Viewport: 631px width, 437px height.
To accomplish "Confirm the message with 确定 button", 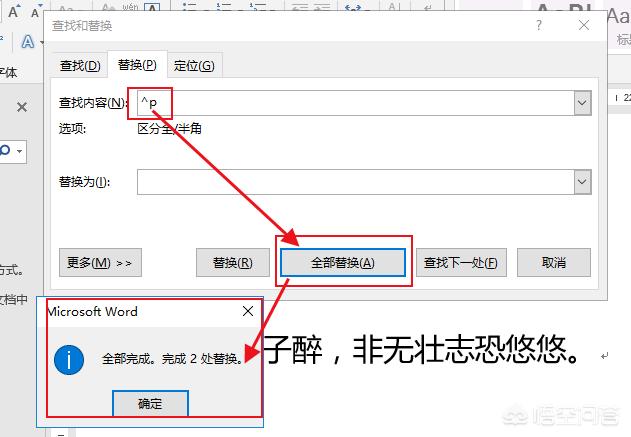I will (x=150, y=403).
